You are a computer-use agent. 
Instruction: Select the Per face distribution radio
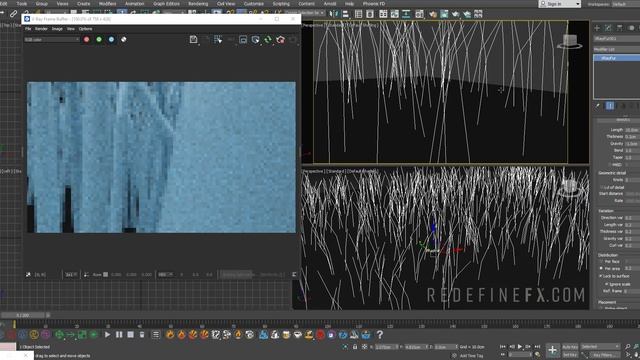pyautogui.click(x=602, y=261)
